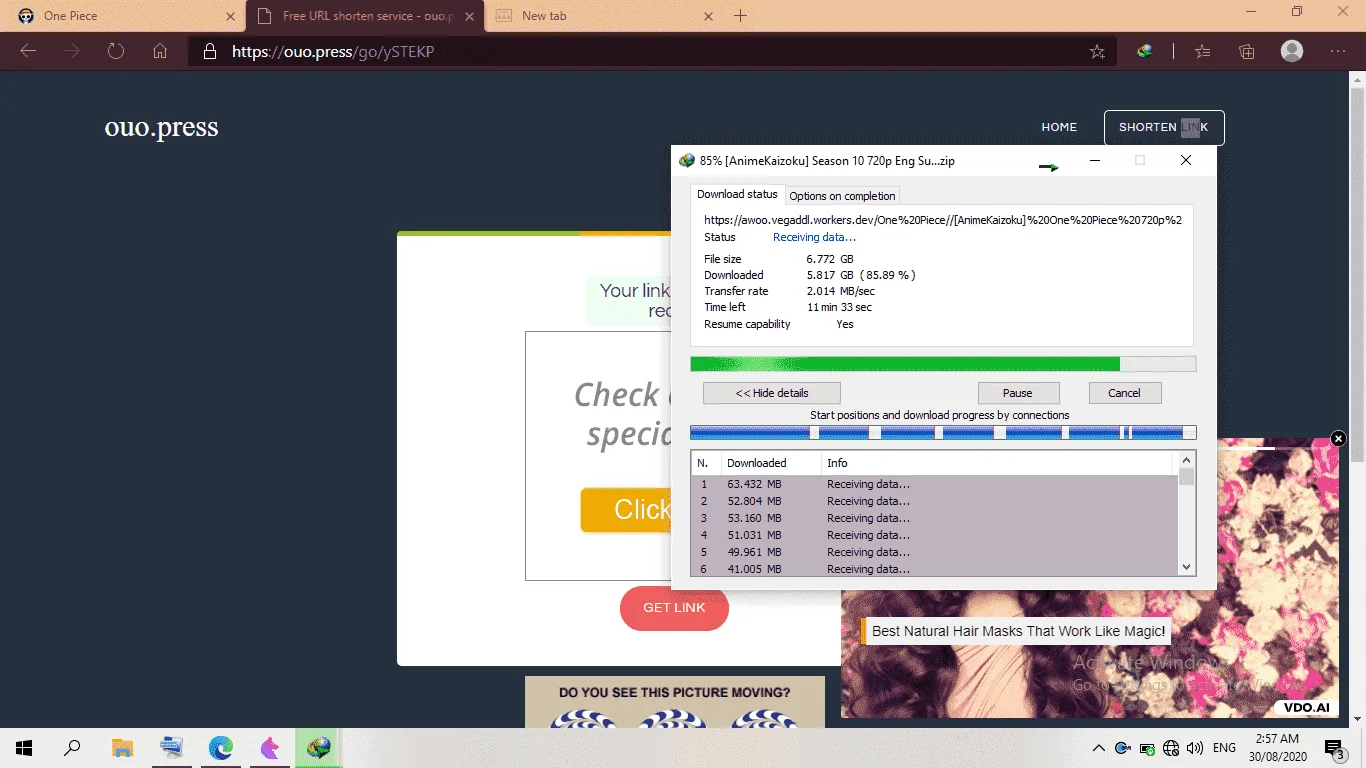Click the SHORTEN LINK button

(x=1164, y=127)
